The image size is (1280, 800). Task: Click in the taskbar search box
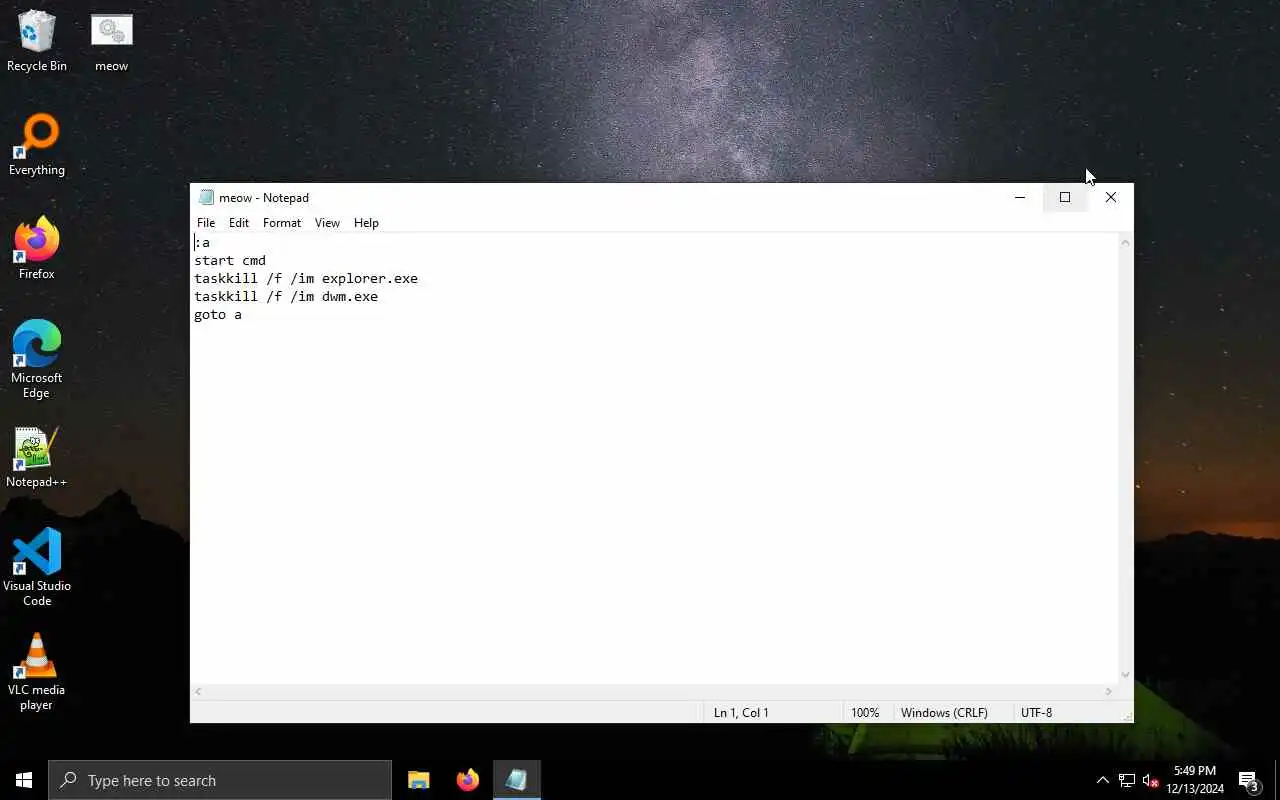pyautogui.click(x=220, y=780)
